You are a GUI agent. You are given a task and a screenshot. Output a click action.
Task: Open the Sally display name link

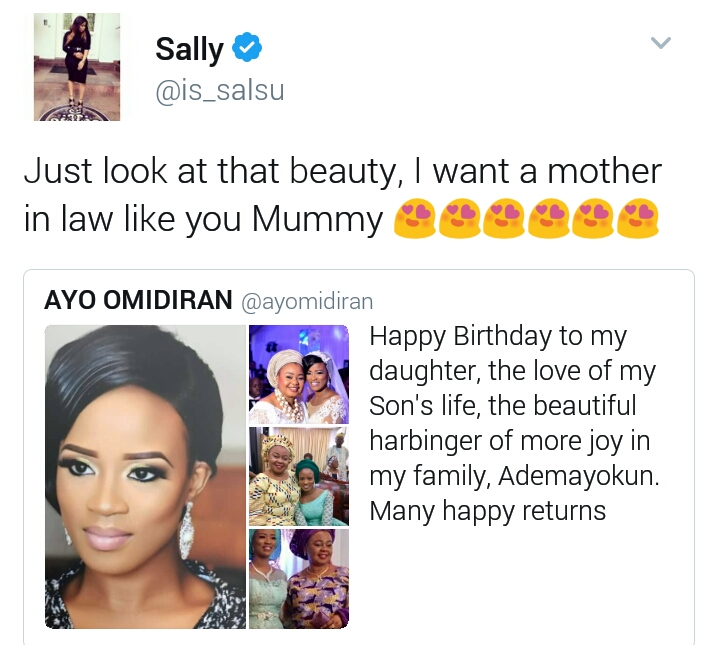click(x=189, y=49)
